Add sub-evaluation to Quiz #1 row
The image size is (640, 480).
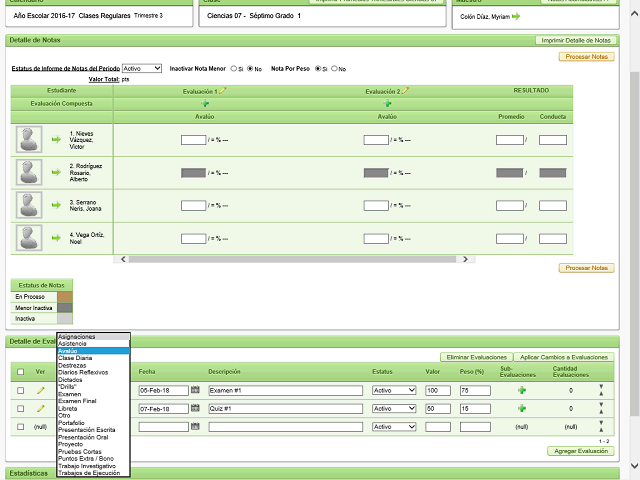pos(522,408)
